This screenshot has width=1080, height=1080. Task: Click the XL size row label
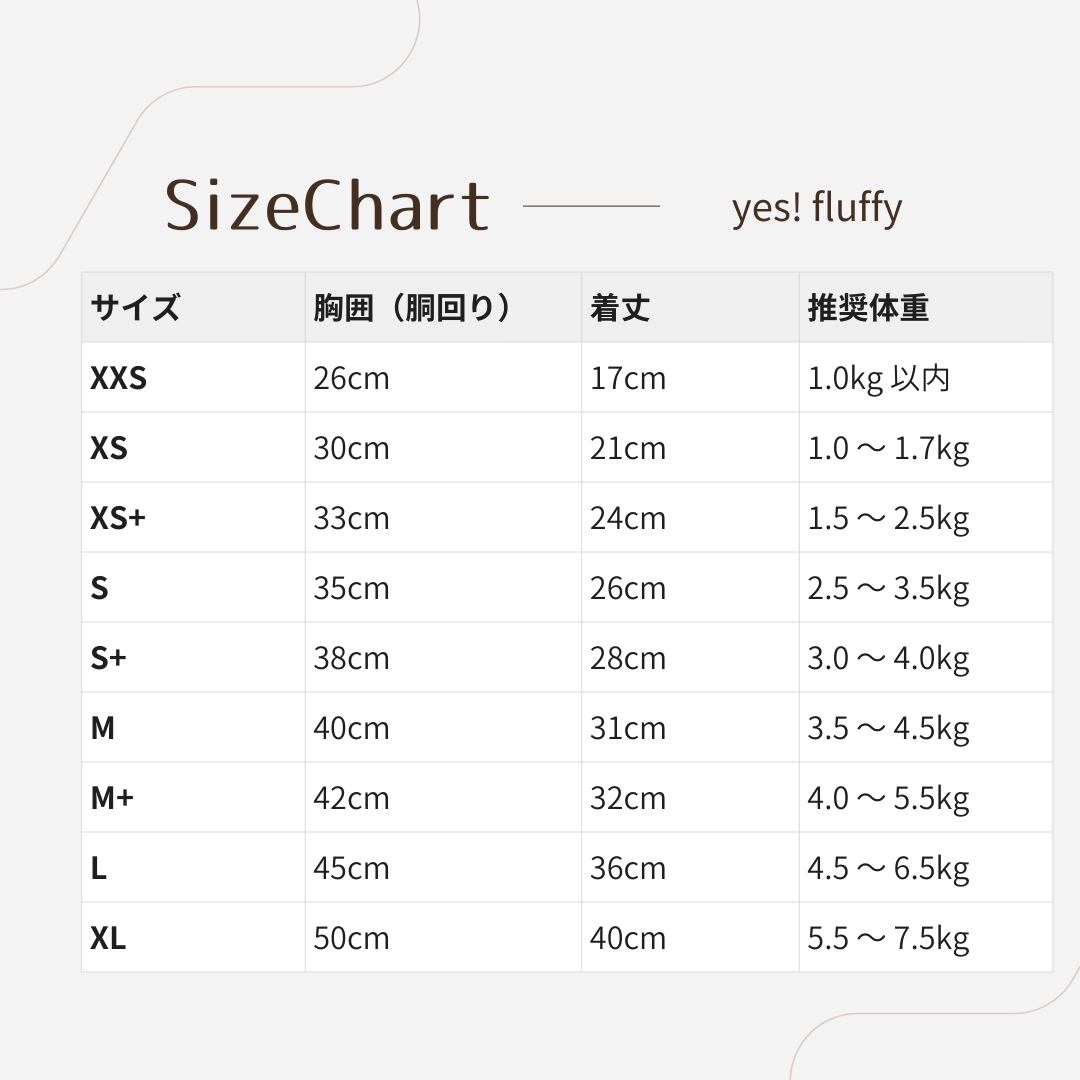click(x=108, y=938)
